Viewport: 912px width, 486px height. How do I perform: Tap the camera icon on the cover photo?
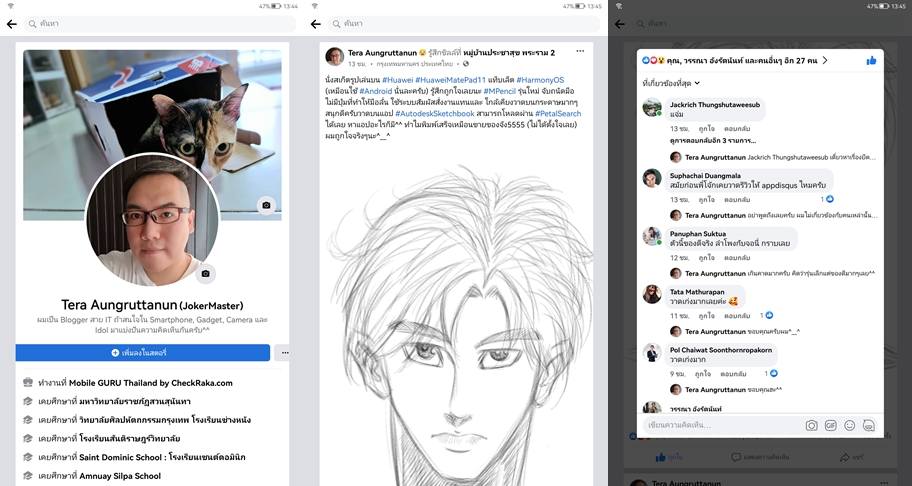coord(266,205)
